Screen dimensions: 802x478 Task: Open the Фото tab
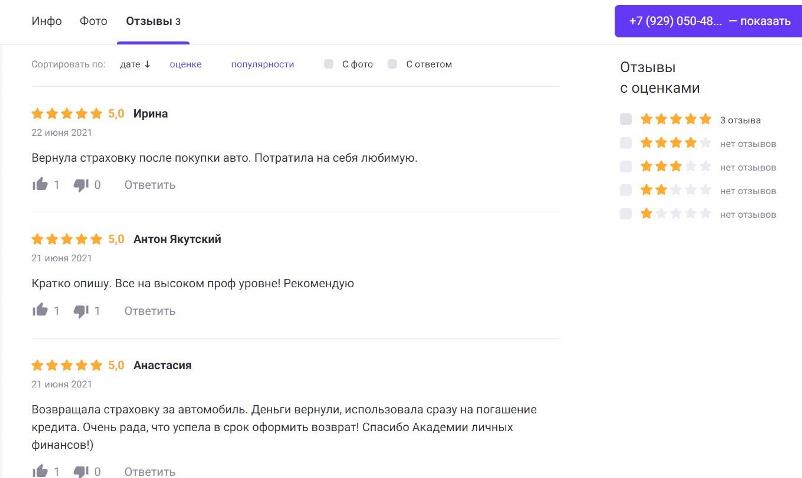93,21
